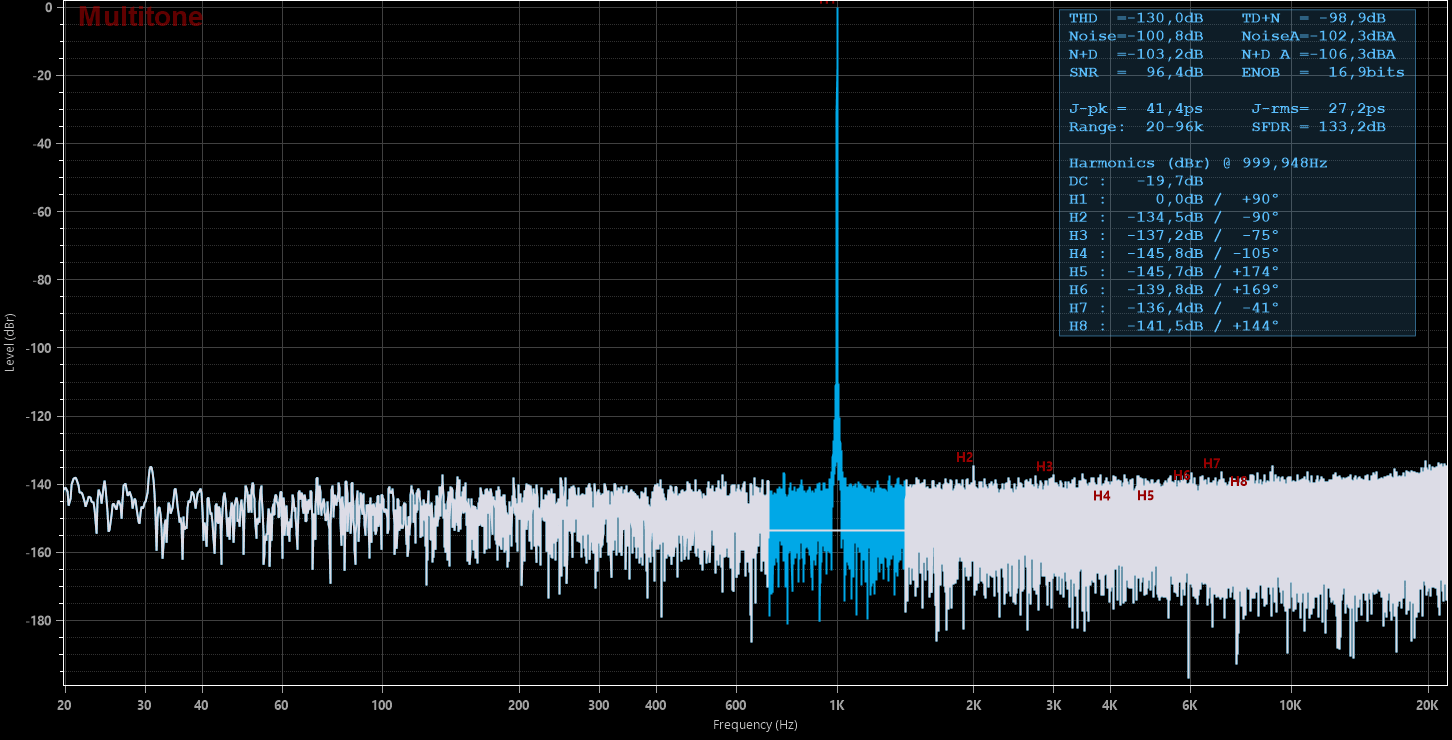The width and height of the screenshot is (1452, 740).
Task: Click the H2 : -134,5dB / -90° row
Action: tap(1174, 217)
